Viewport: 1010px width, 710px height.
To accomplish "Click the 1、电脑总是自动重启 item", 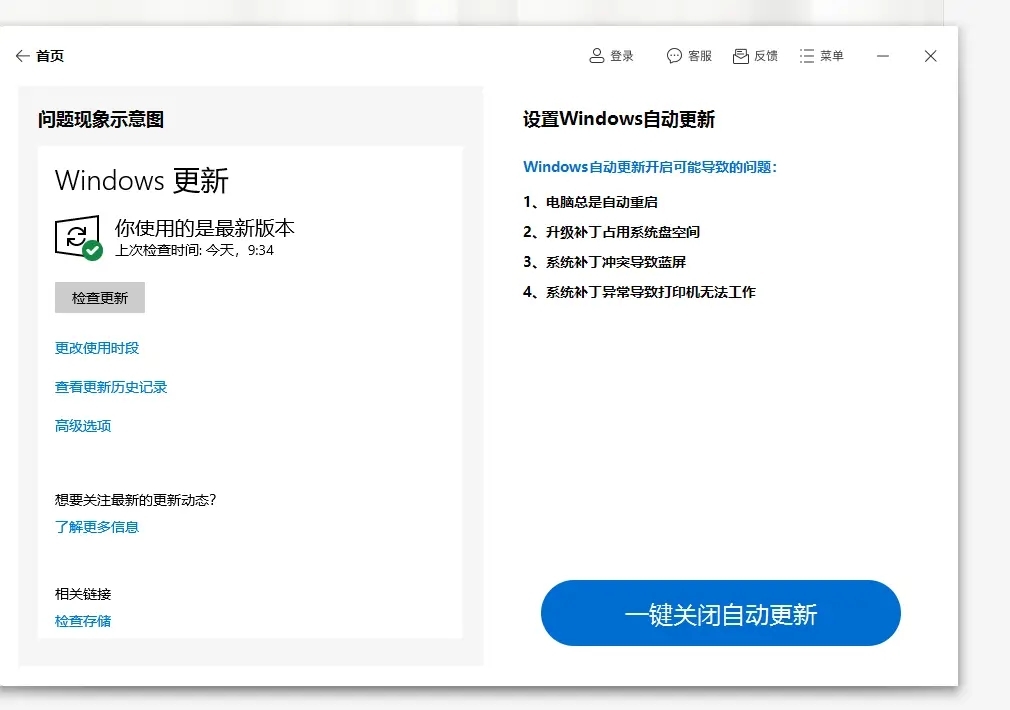I will [x=591, y=202].
